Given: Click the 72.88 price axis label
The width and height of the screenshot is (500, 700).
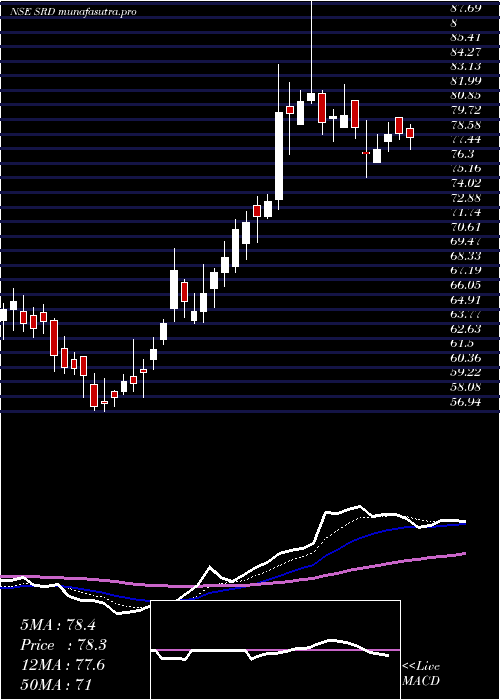Looking at the screenshot, I should (x=466, y=198).
